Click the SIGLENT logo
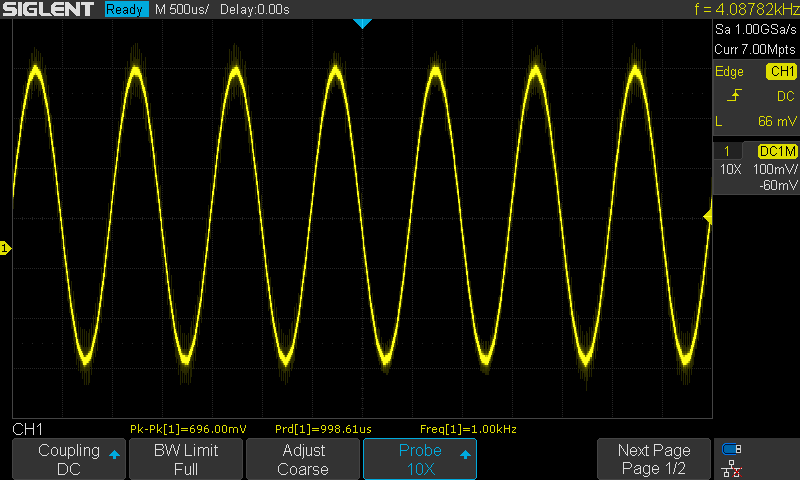The image size is (800, 480). click(48, 9)
